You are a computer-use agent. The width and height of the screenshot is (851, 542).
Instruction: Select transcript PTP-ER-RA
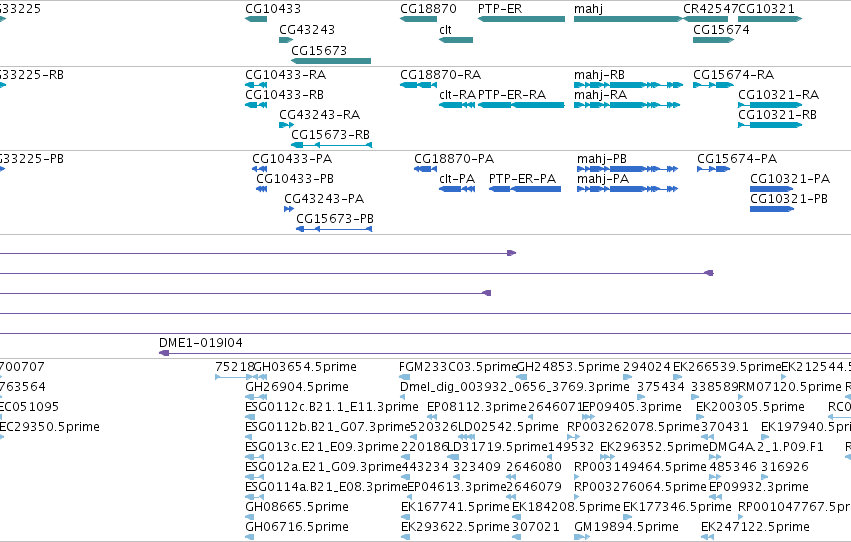522,105
